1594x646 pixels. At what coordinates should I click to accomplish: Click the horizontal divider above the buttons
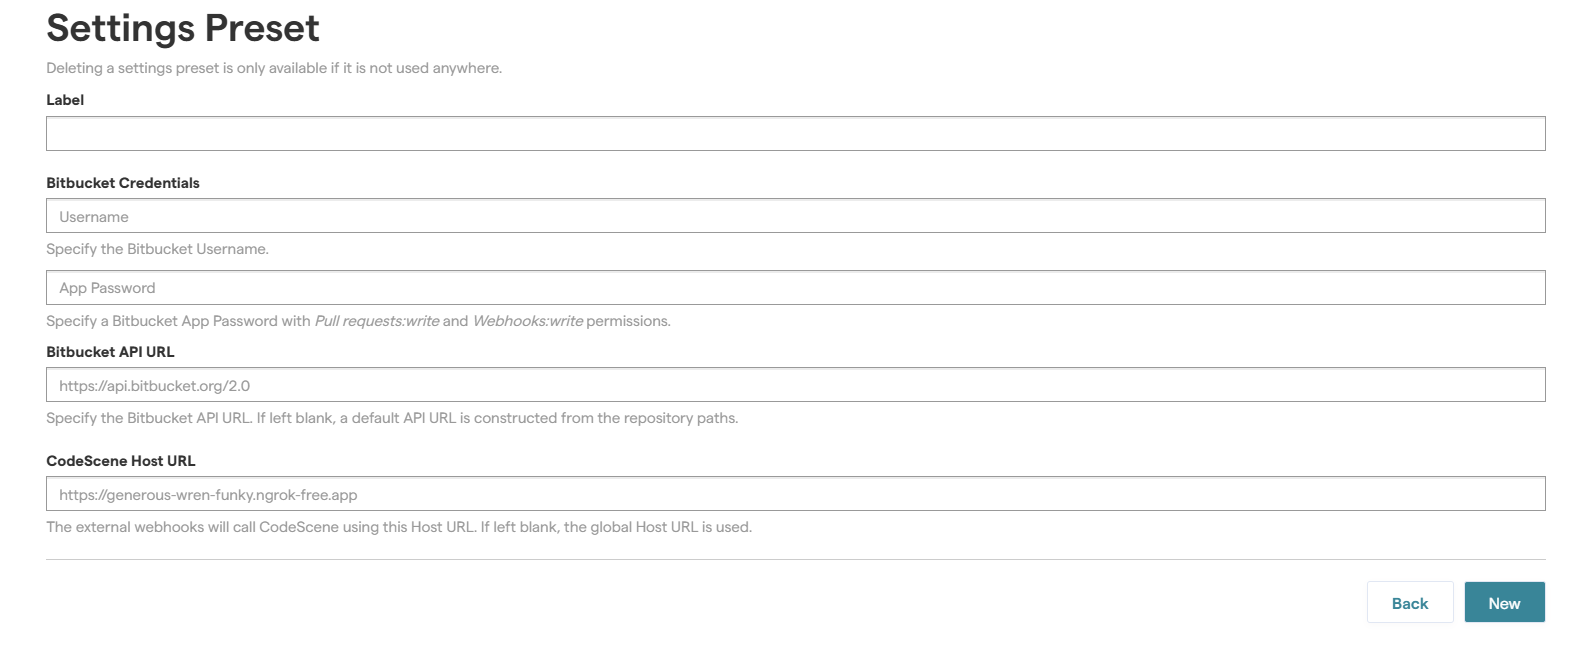(795, 560)
